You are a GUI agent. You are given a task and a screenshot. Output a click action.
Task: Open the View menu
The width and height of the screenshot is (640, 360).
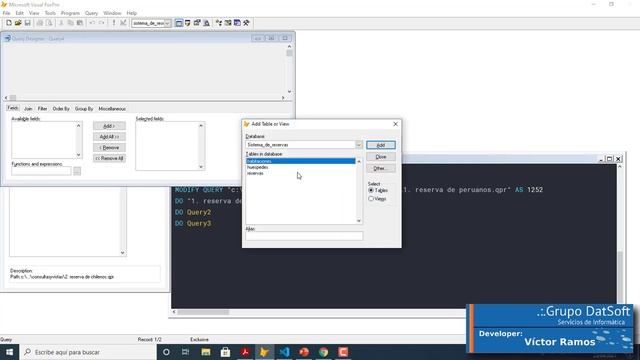[34, 13]
